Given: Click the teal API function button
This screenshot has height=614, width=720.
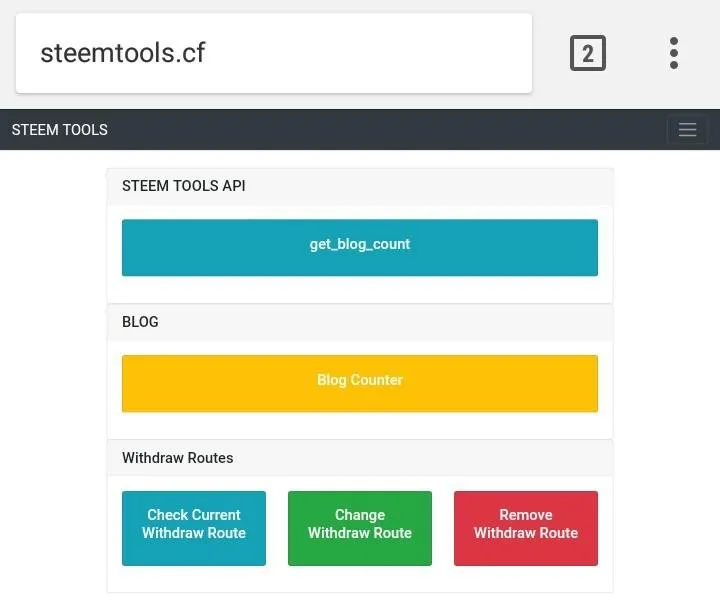Looking at the screenshot, I should (360, 248).
